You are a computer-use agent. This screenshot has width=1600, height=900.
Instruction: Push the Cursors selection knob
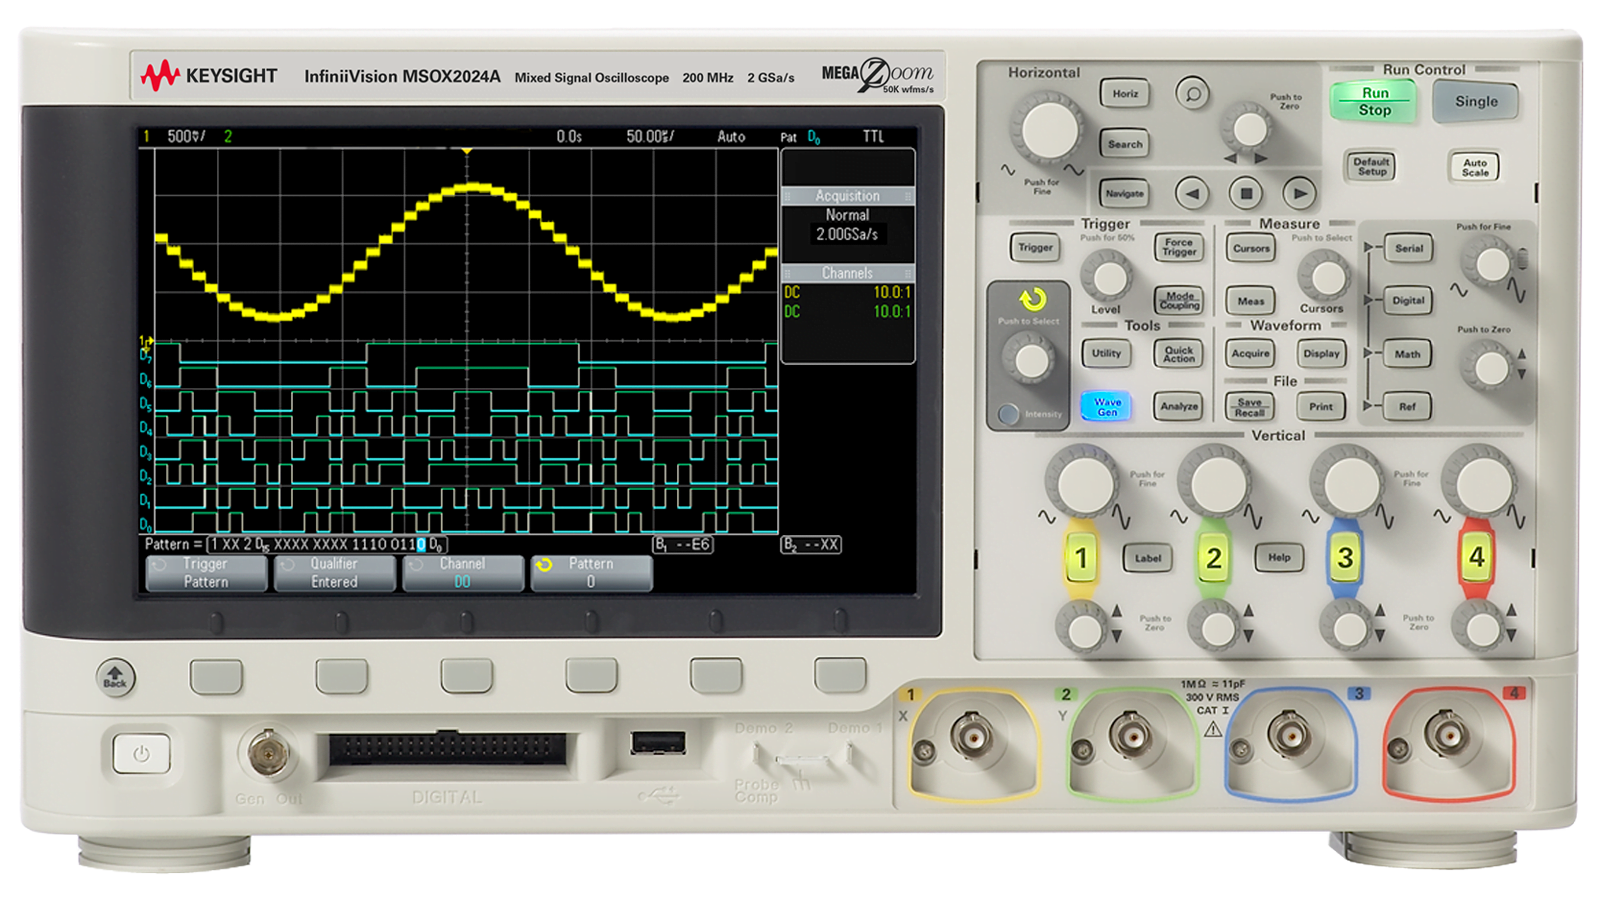[1326, 276]
